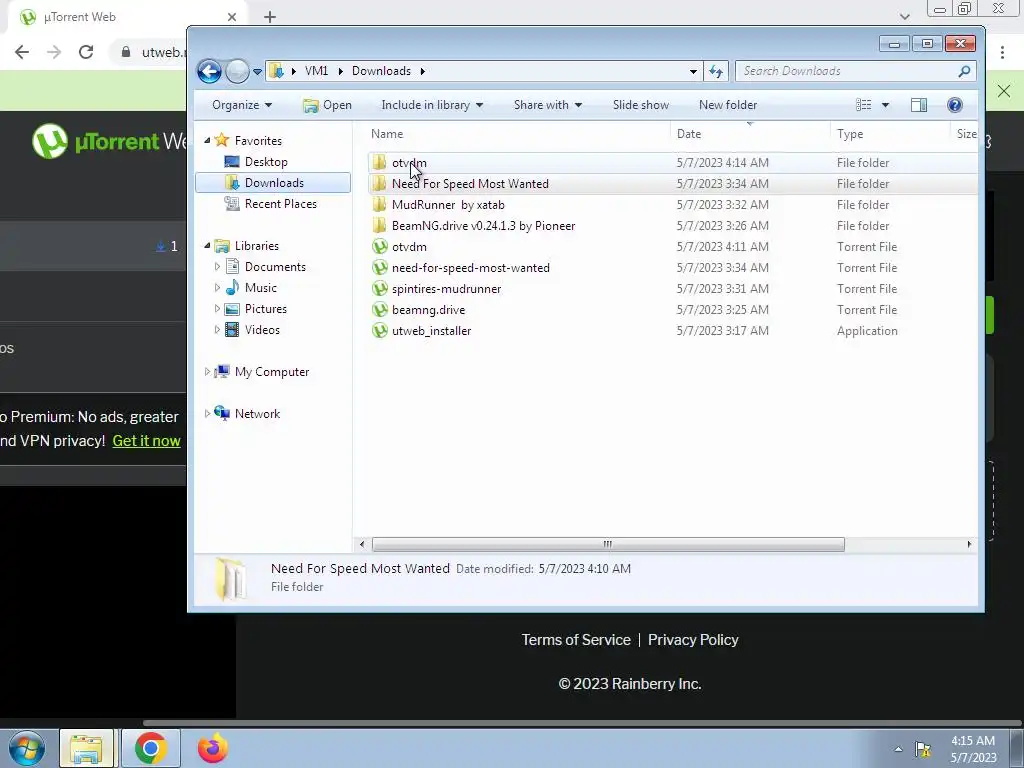1024x768 pixels.
Task: Select Recent Places in Favorites
Action: [x=280, y=204]
